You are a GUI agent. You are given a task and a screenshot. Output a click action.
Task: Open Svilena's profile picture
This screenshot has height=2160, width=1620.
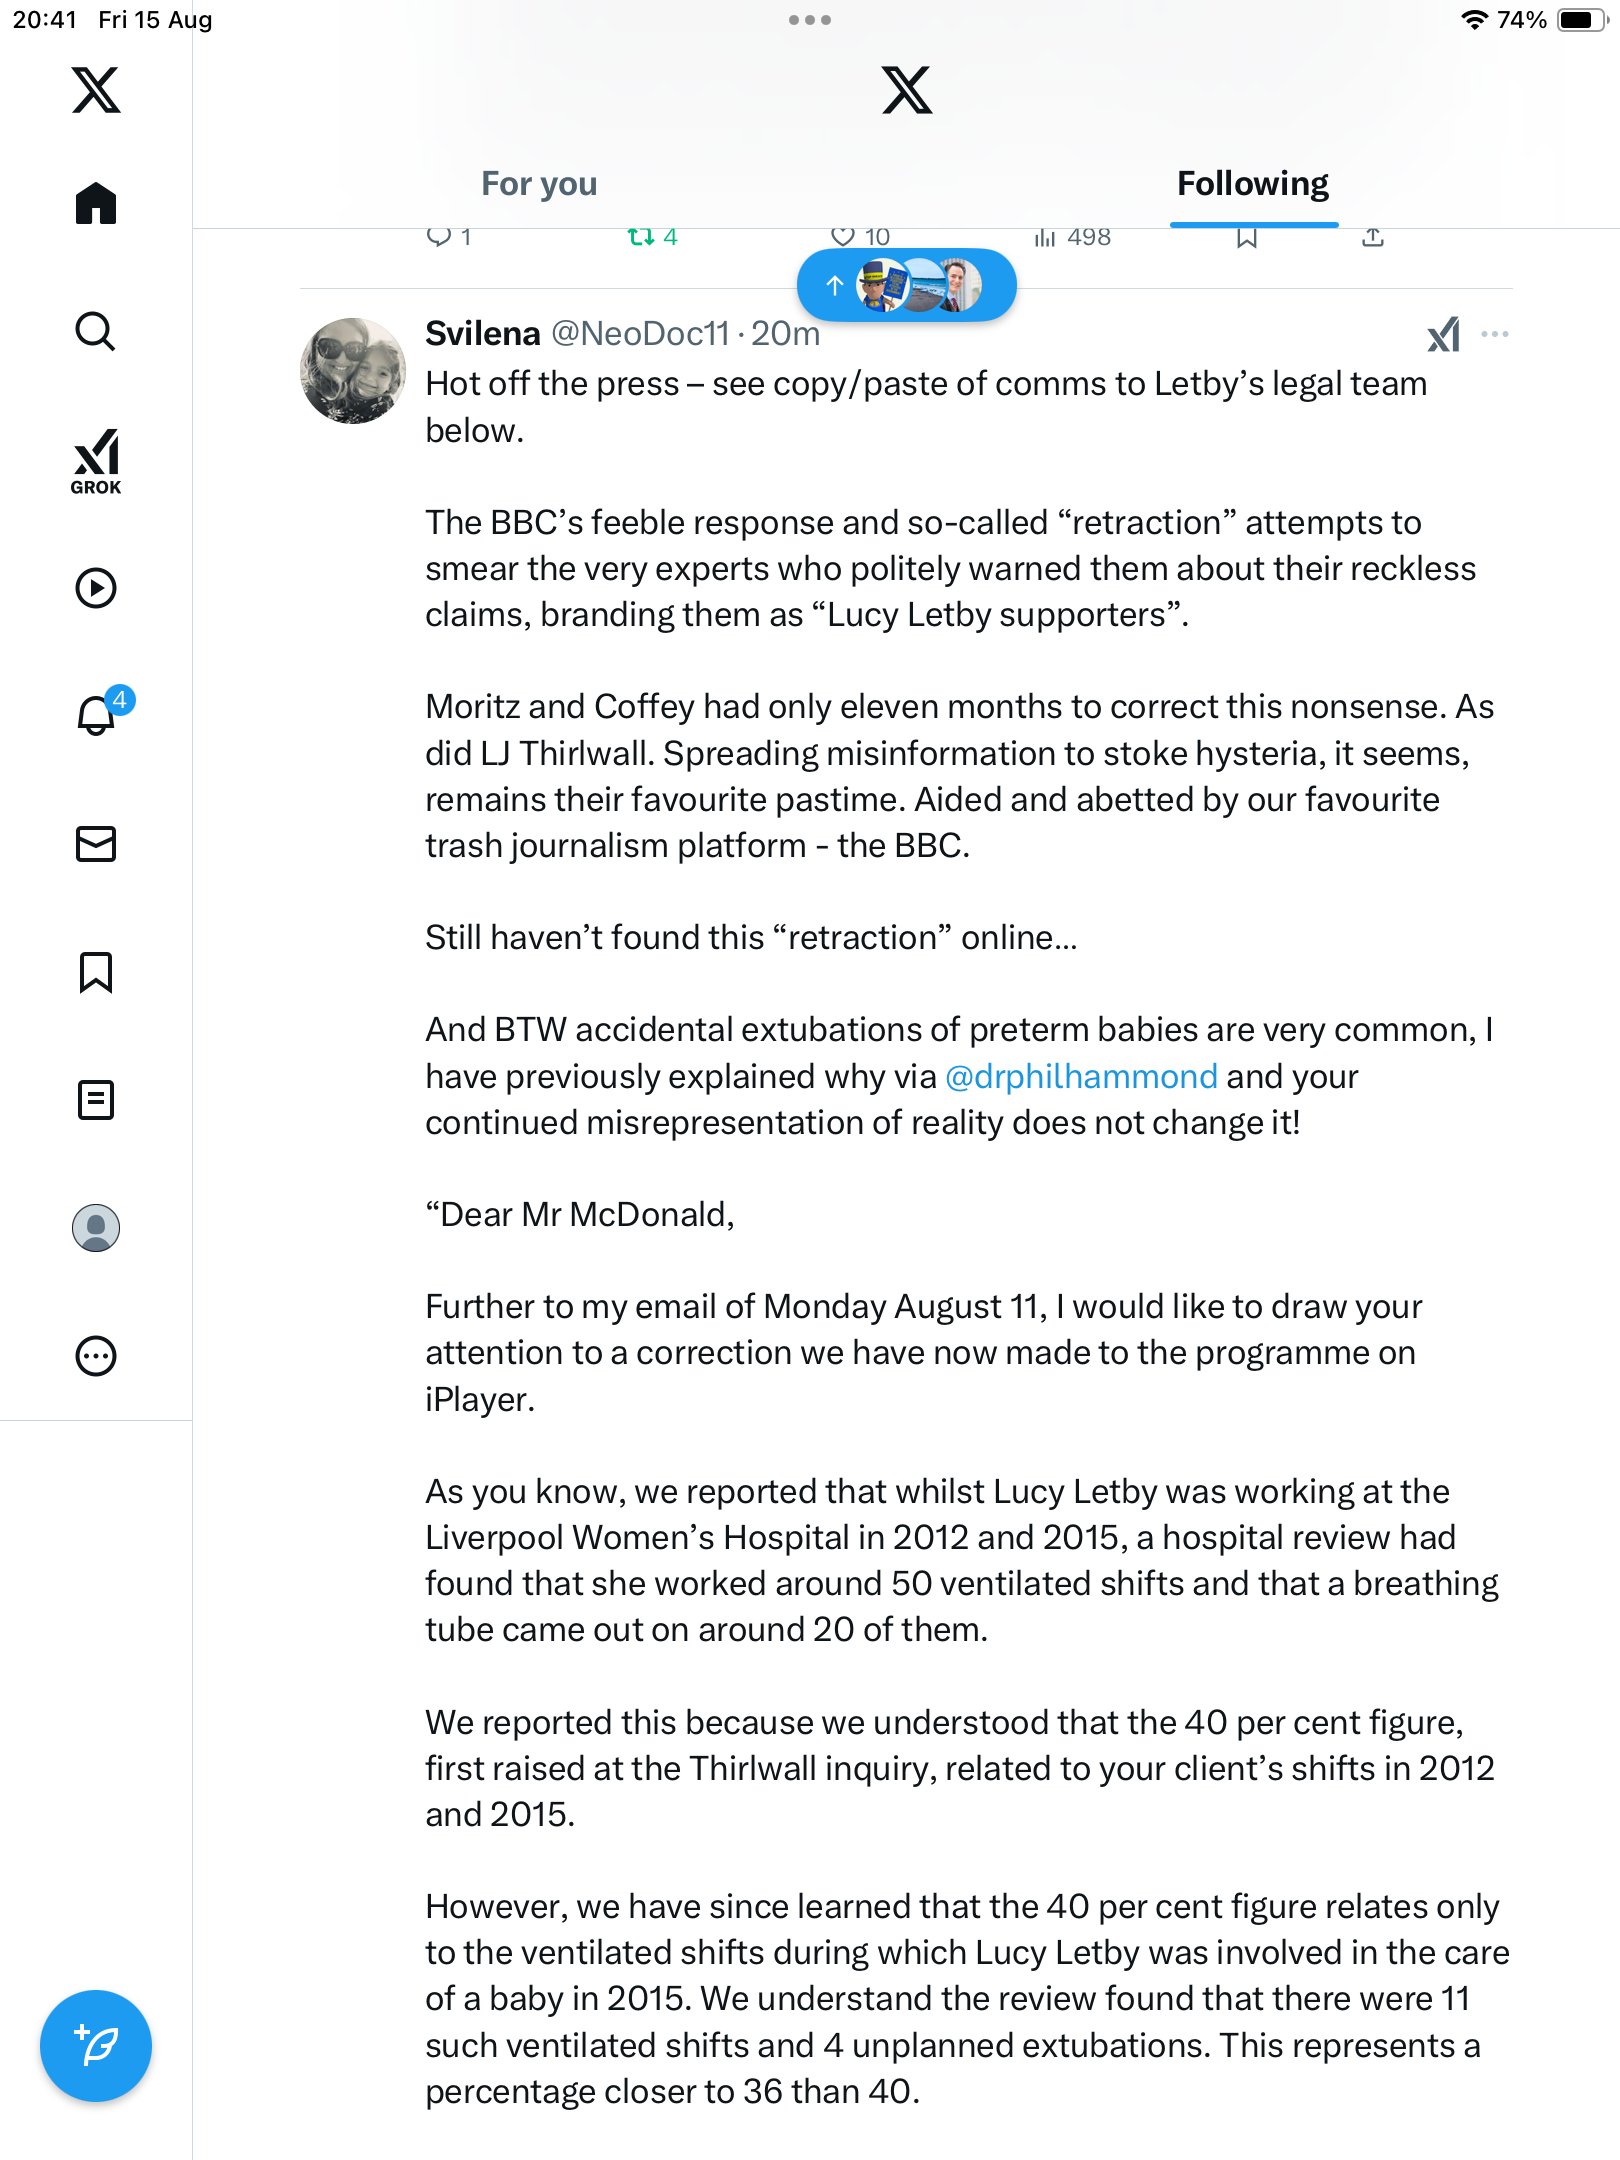(353, 371)
